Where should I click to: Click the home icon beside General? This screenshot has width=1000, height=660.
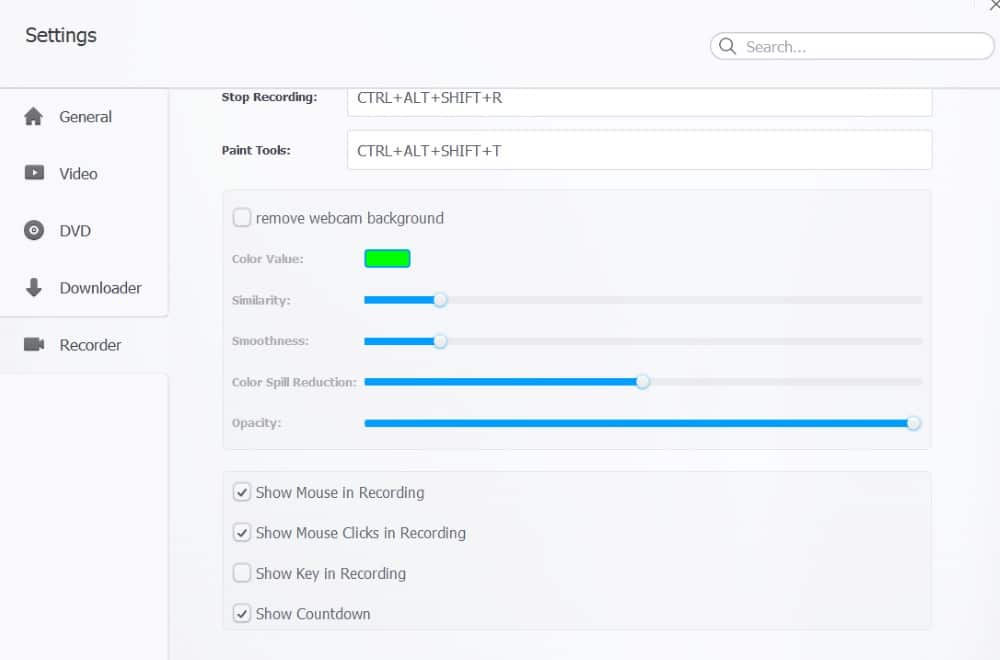(34, 117)
